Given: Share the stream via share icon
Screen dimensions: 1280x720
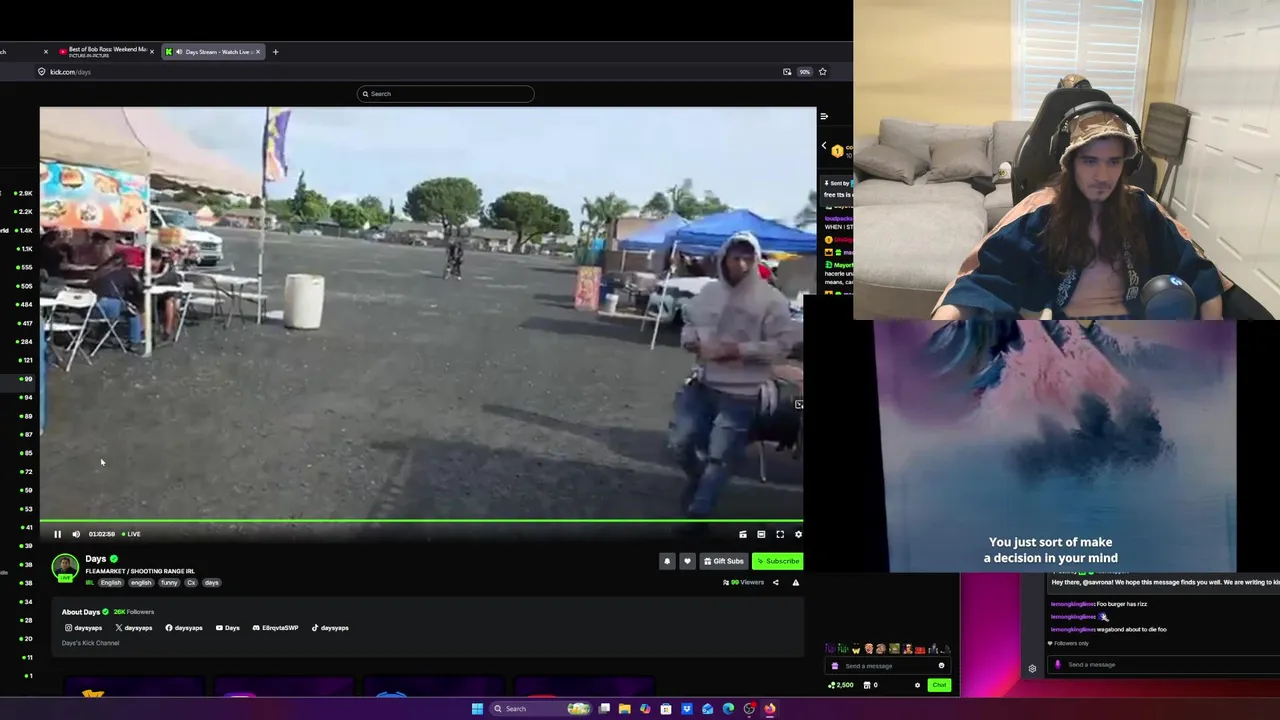Looking at the screenshot, I should point(775,582).
